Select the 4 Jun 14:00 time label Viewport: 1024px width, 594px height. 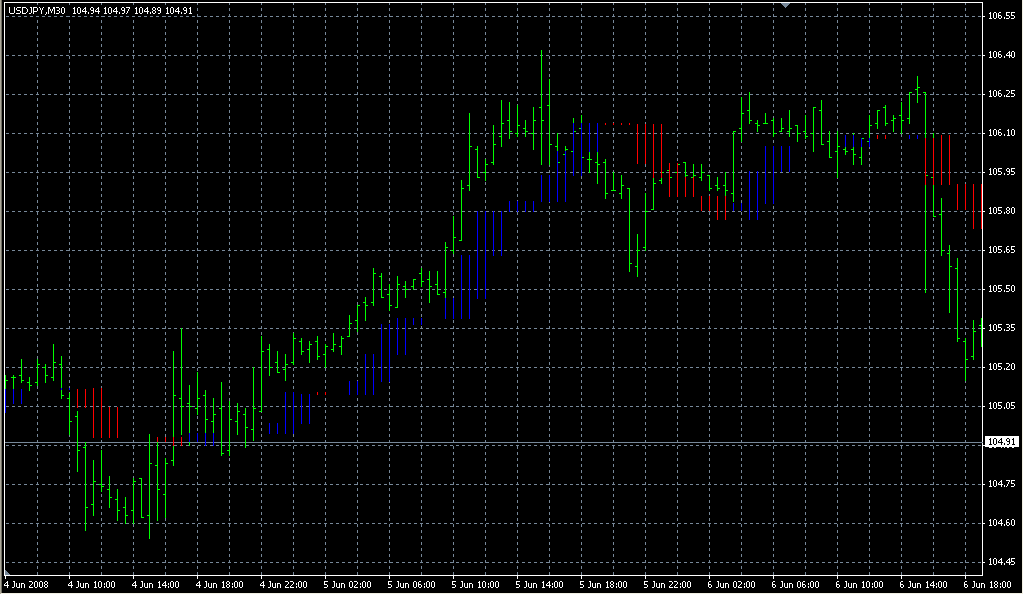point(153,584)
